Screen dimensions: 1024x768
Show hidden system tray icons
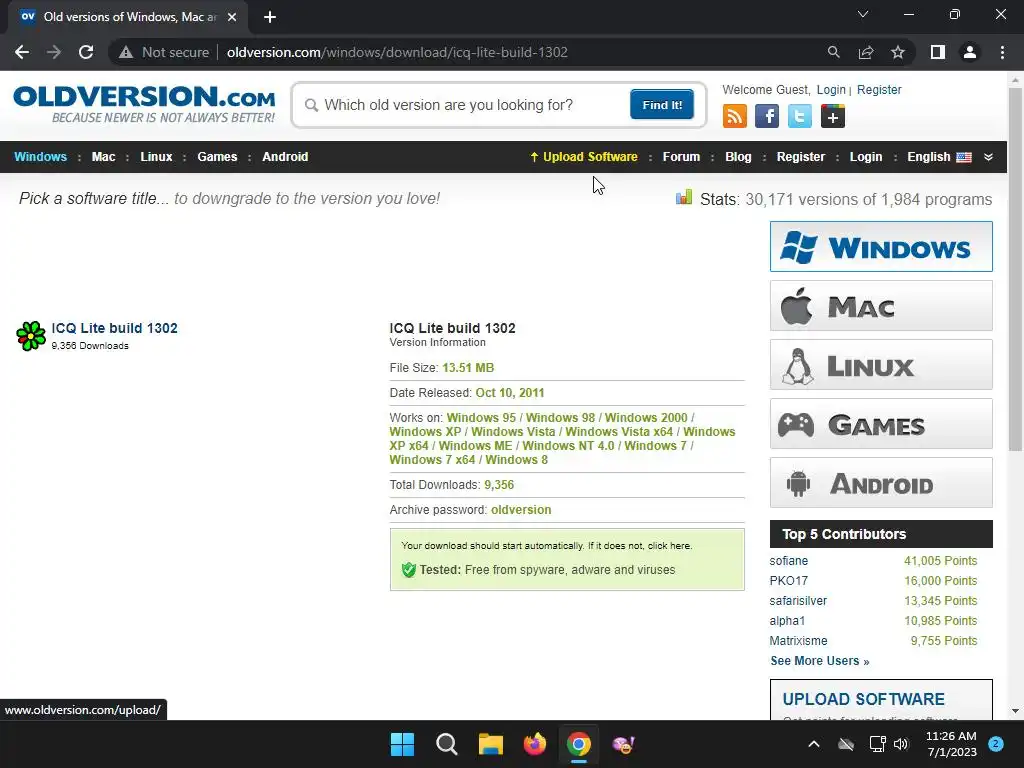click(814, 744)
